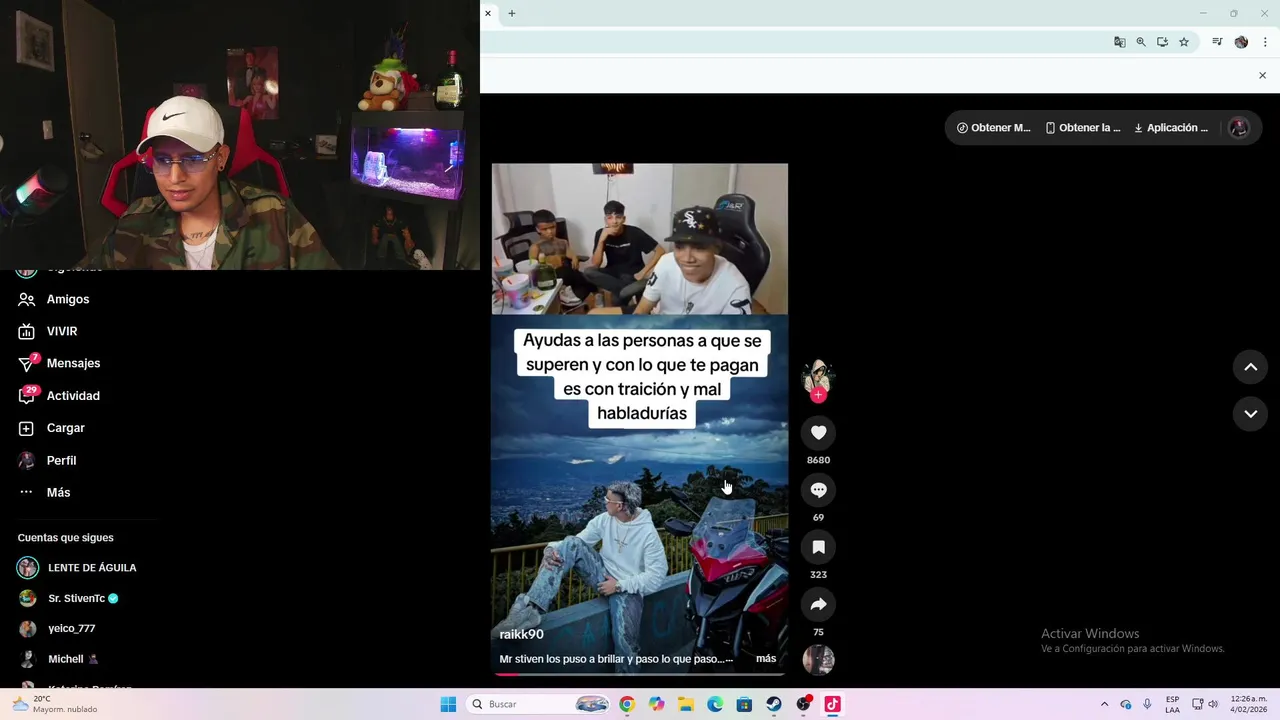Screen dimensions: 1280x720
Task: Open the creator's avatar above the like button
Action: coord(818,375)
